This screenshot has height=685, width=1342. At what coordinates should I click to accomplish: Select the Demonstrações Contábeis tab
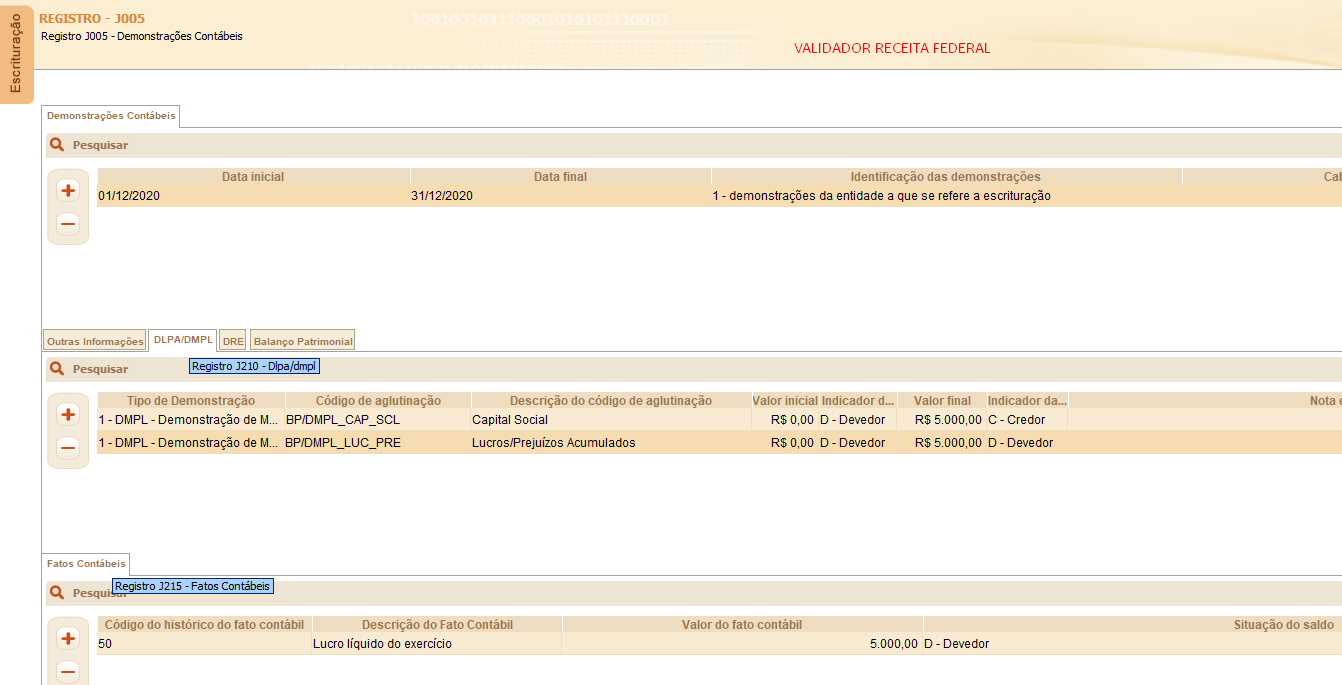110,115
